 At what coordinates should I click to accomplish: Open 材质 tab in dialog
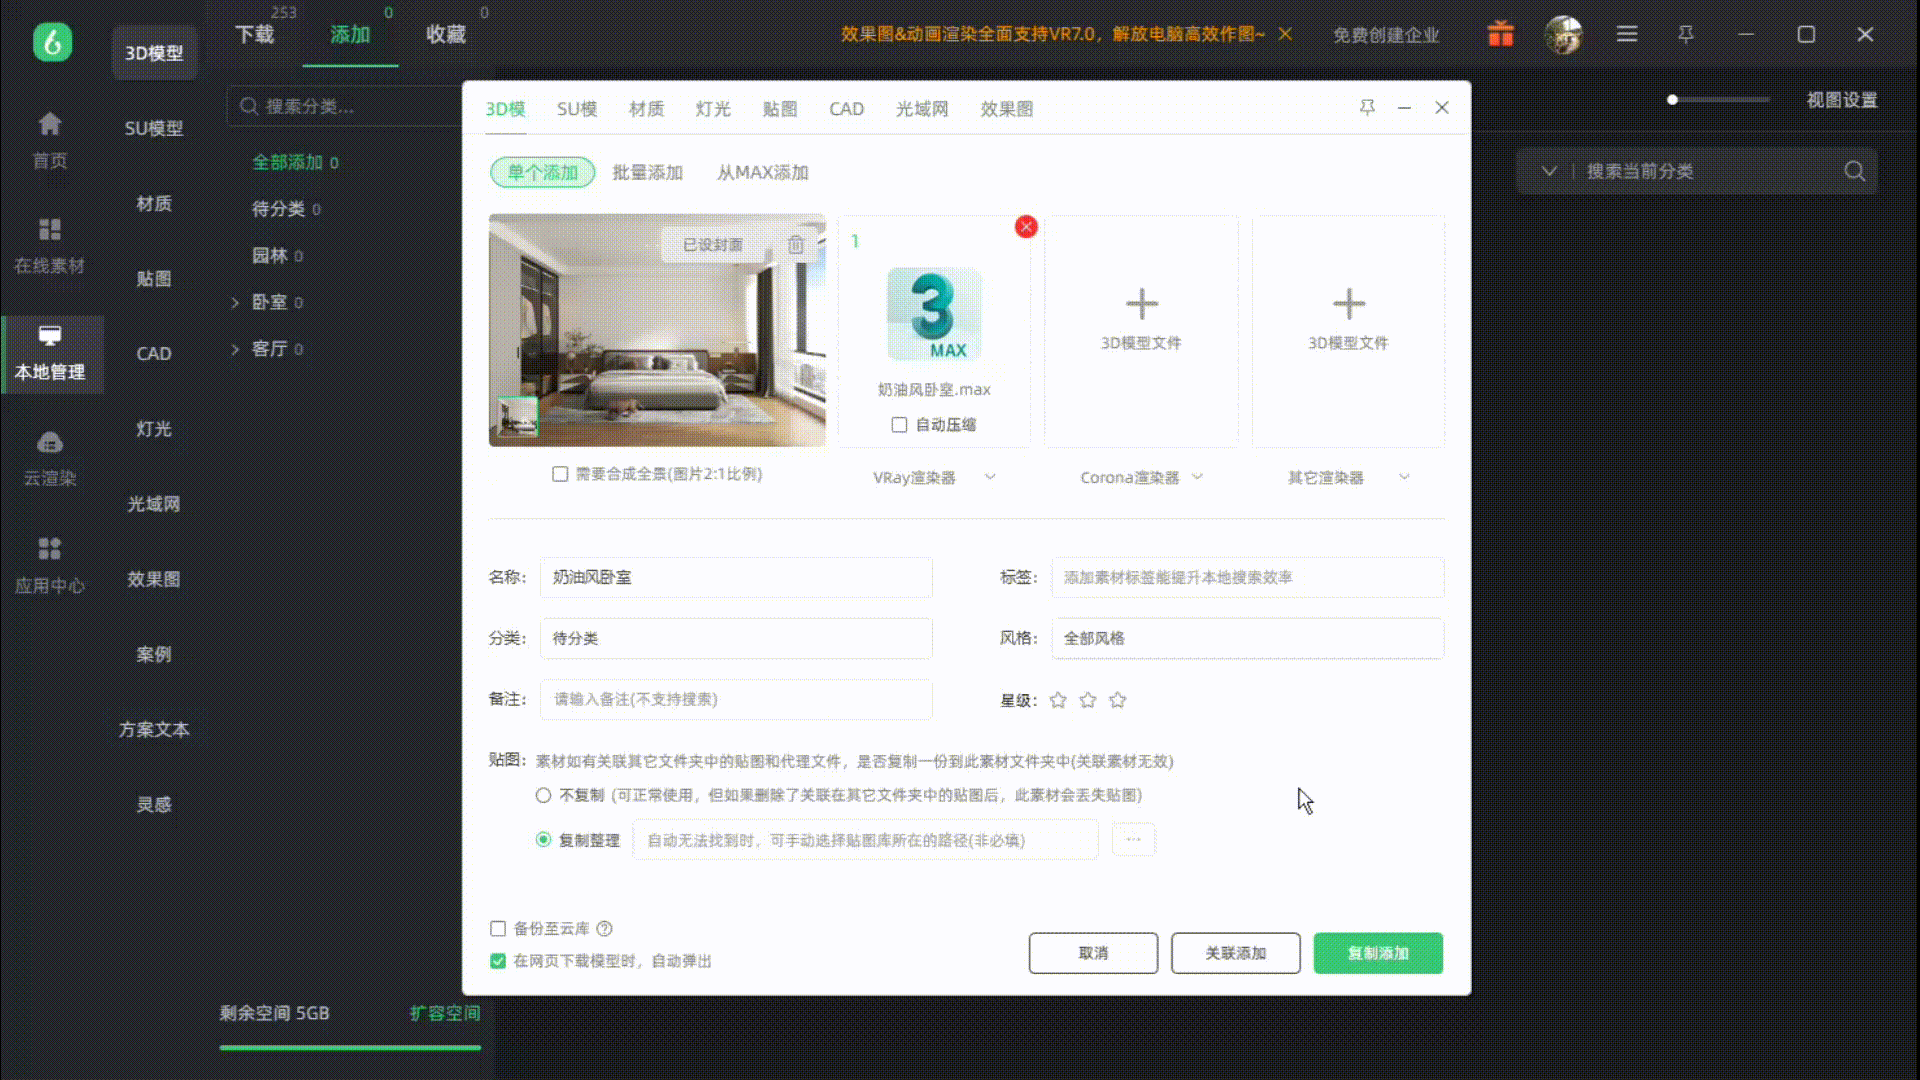pyautogui.click(x=646, y=109)
